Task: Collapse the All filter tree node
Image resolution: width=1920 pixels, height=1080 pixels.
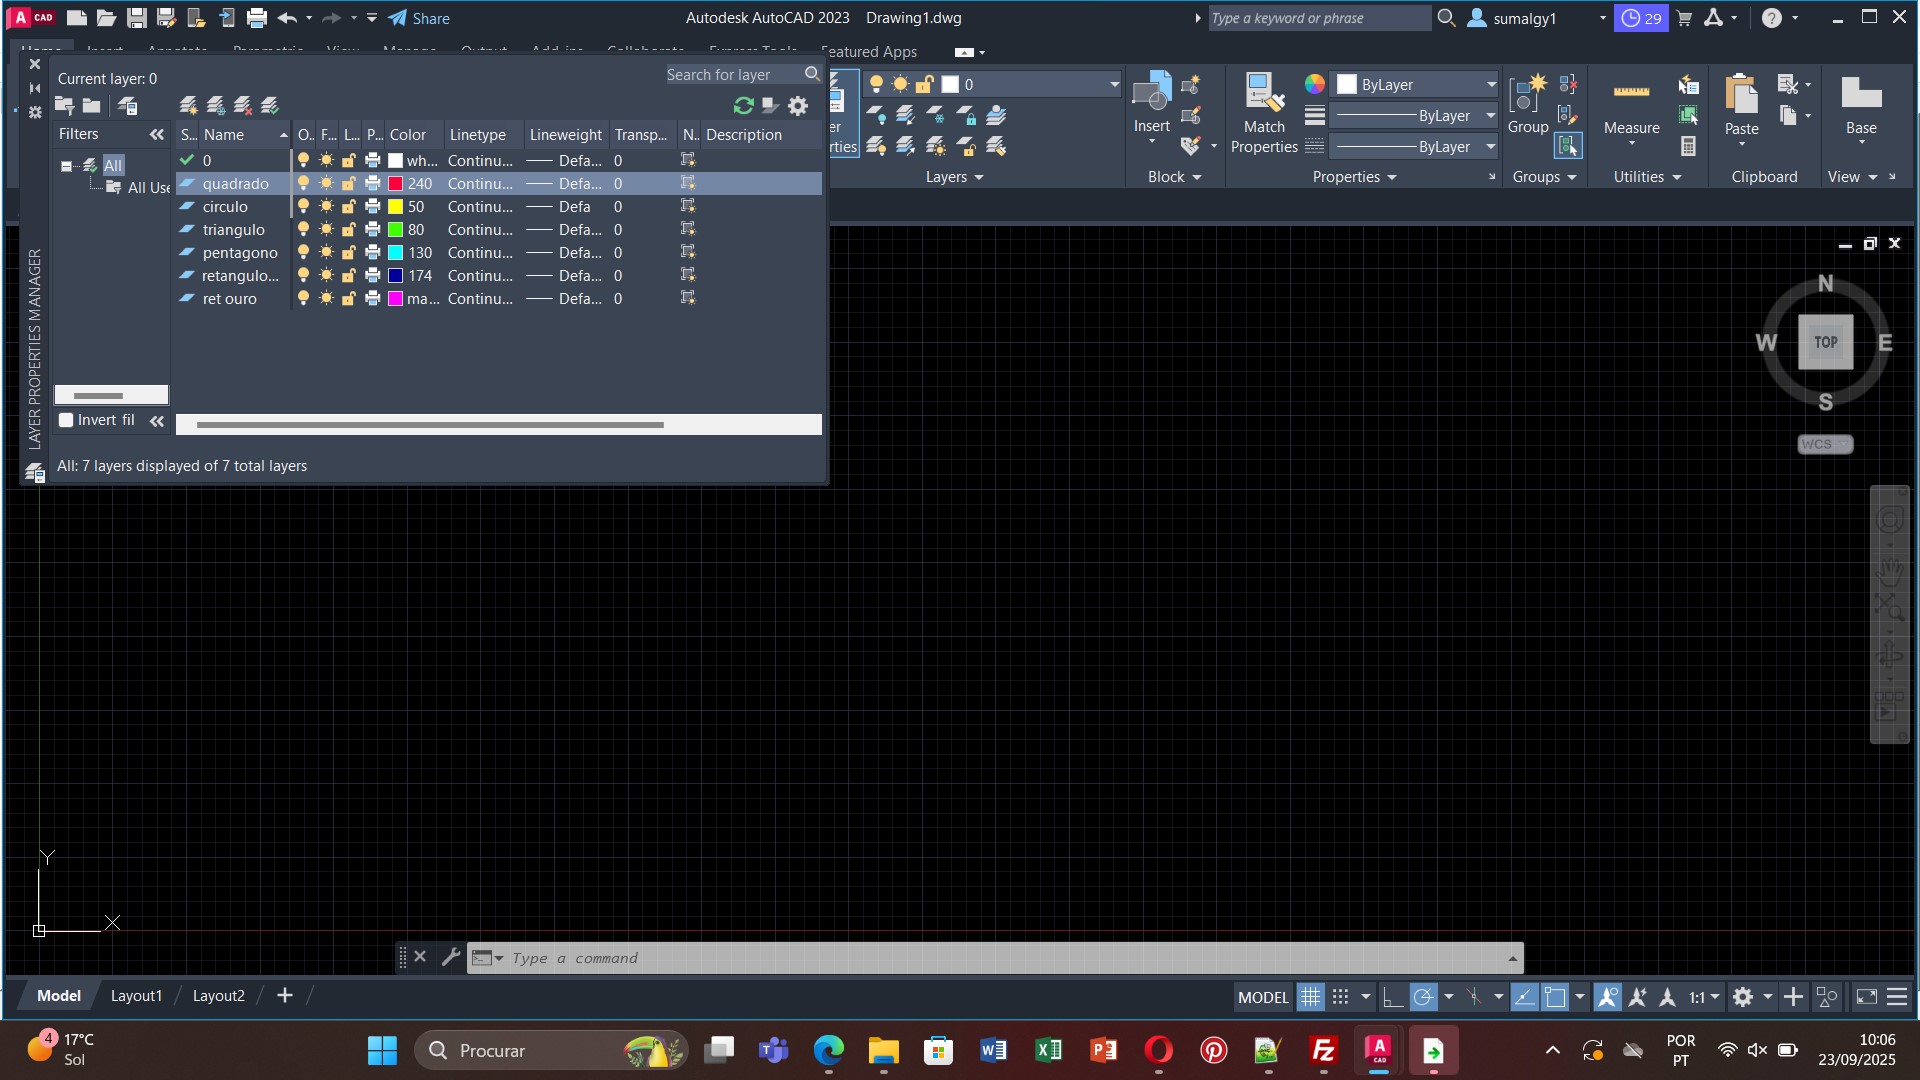Action: tap(66, 166)
